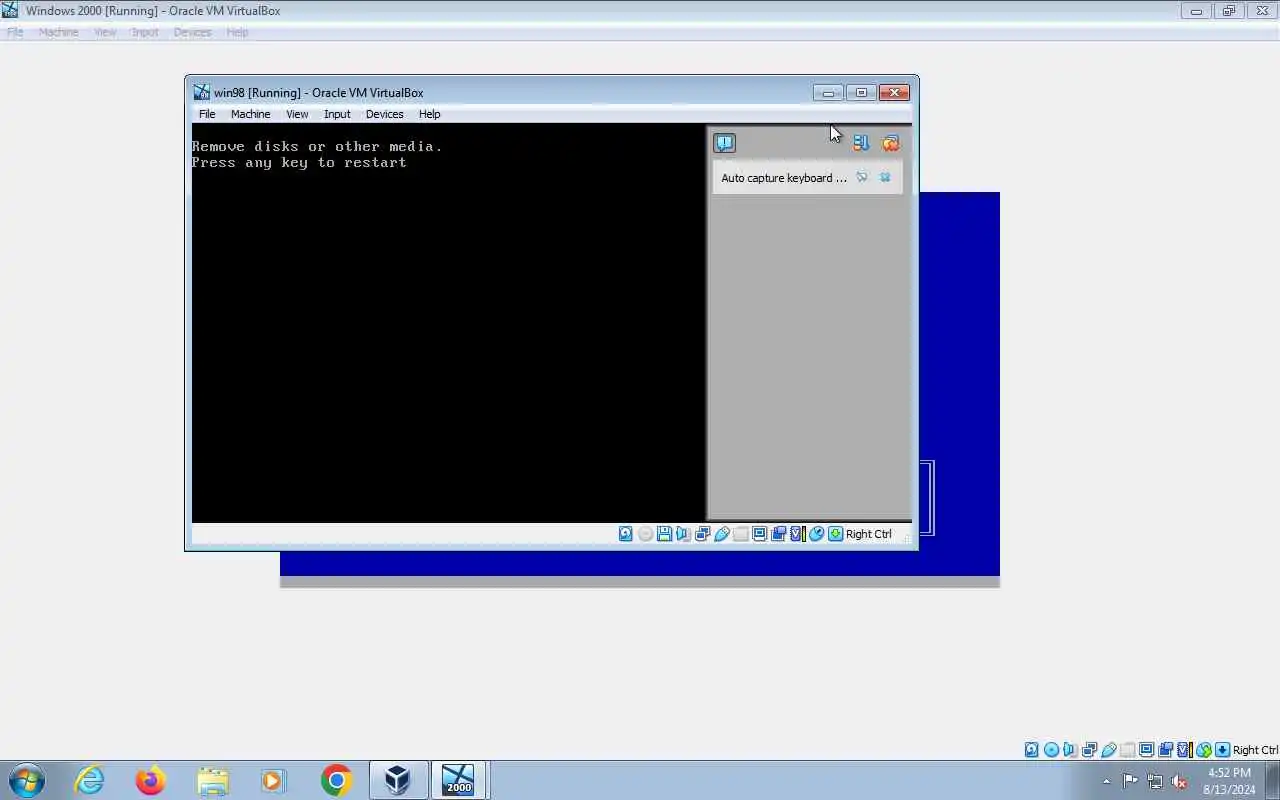Open File menu in Windows 2000 window
The height and width of the screenshot is (800, 1280).
tap(15, 32)
